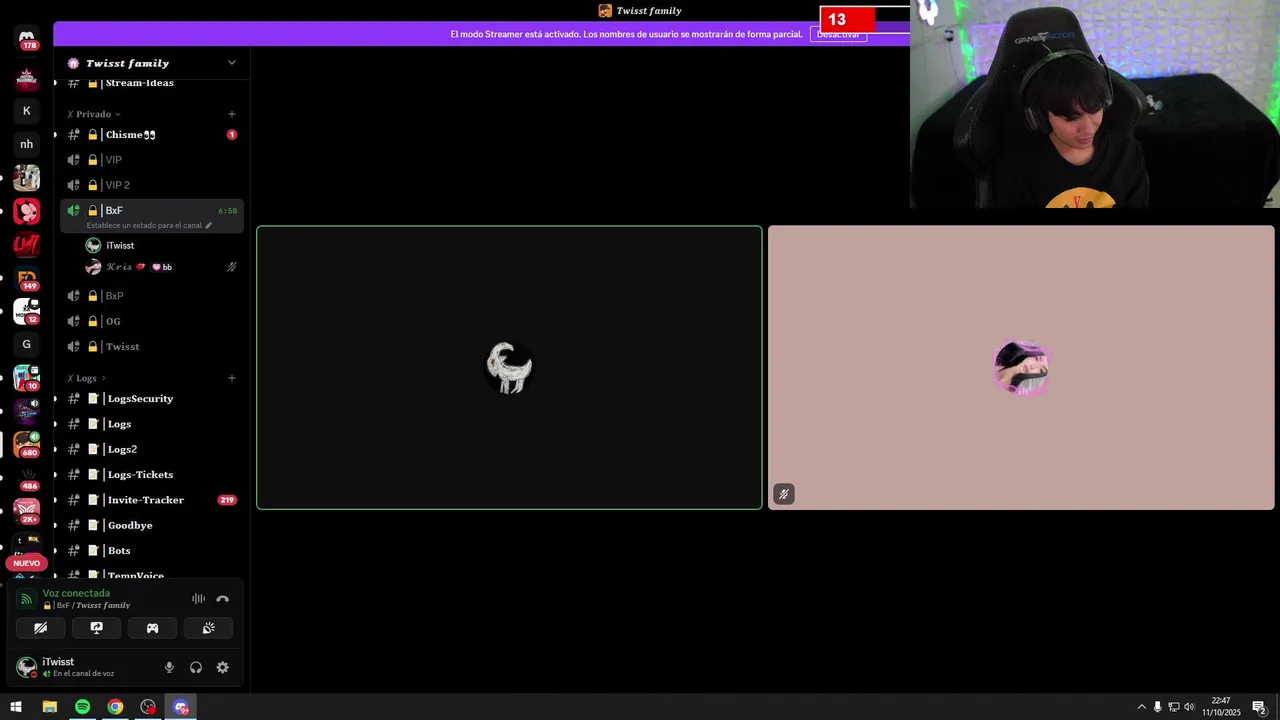Open the Bots channel
The height and width of the screenshot is (720, 1280).
[152, 551]
